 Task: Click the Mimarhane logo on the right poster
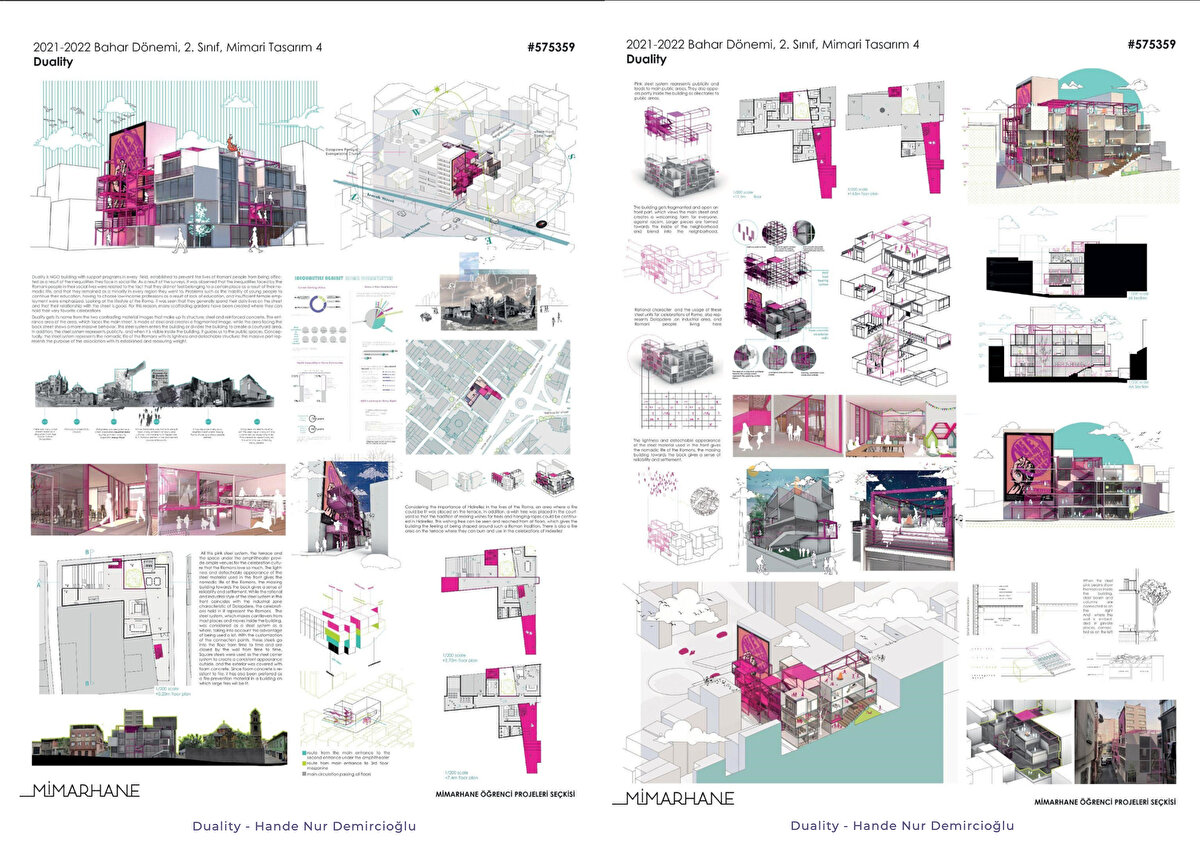tap(673, 797)
